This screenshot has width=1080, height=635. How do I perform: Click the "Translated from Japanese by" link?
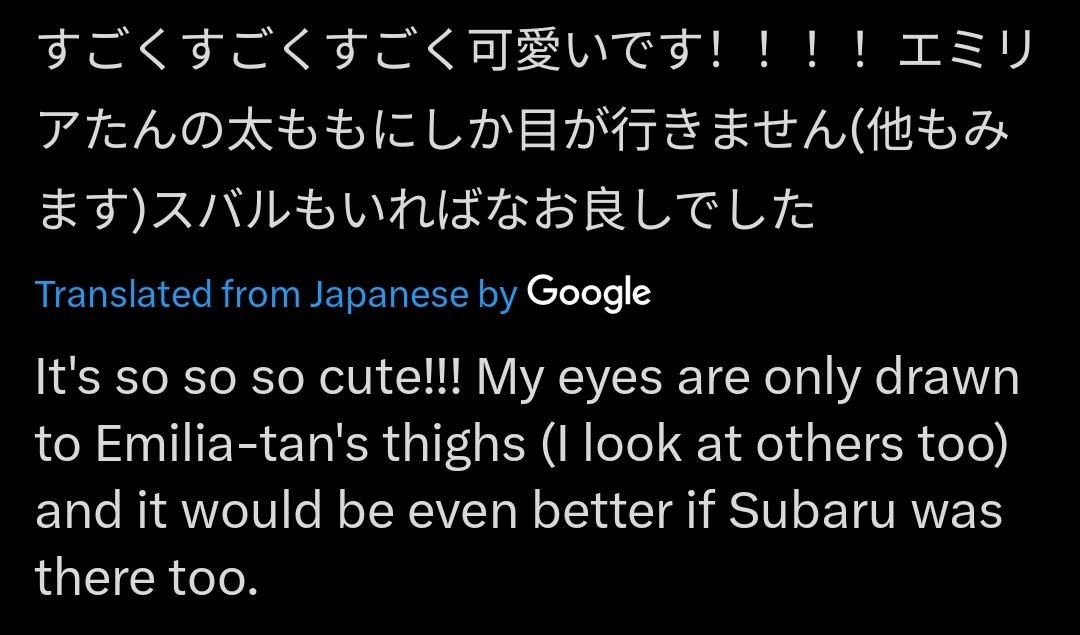(275, 294)
